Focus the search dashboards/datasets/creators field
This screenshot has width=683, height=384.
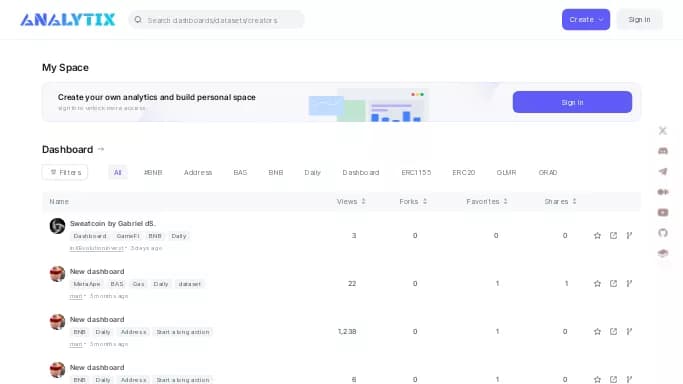[216, 20]
